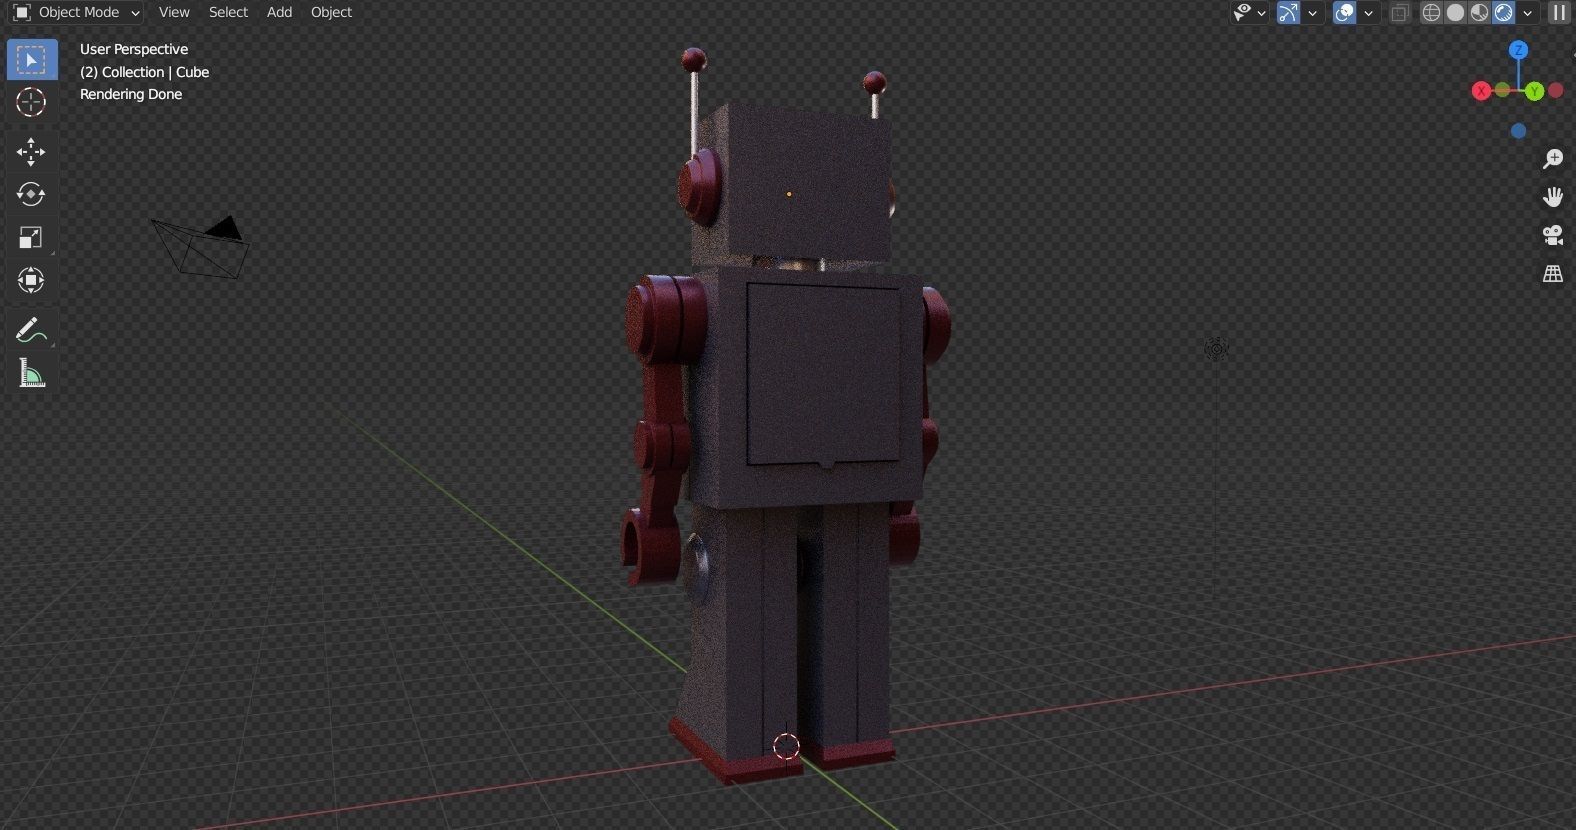Click the '(2) Collection | Cube' text
Viewport: 1576px width, 830px height.
click(144, 72)
